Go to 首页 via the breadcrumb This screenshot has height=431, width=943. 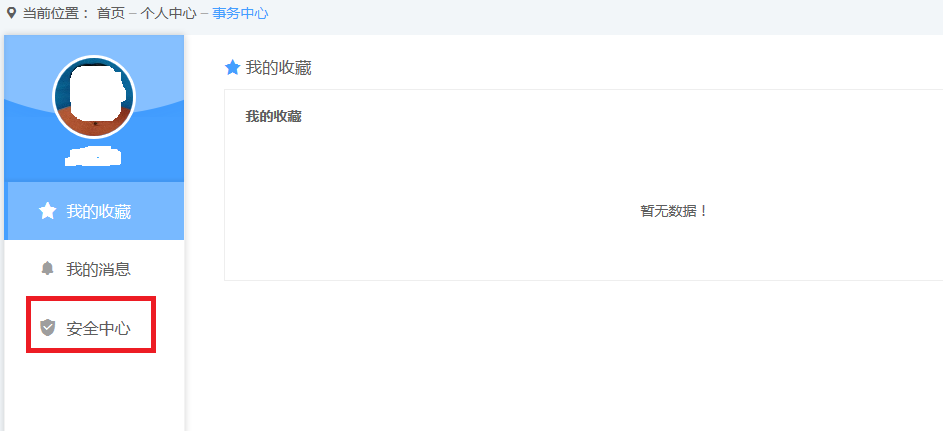point(111,13)
